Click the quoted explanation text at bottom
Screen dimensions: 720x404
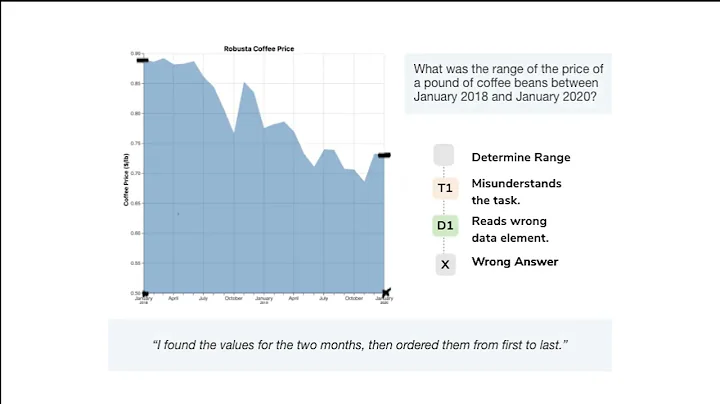pyautogui.click(x=359, y=345)
